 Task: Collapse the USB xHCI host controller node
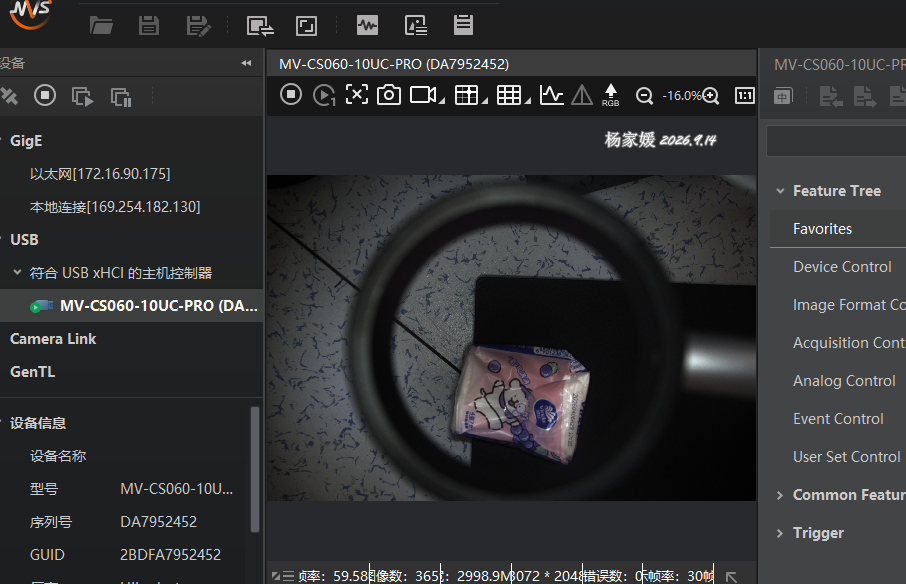(17, 272)
